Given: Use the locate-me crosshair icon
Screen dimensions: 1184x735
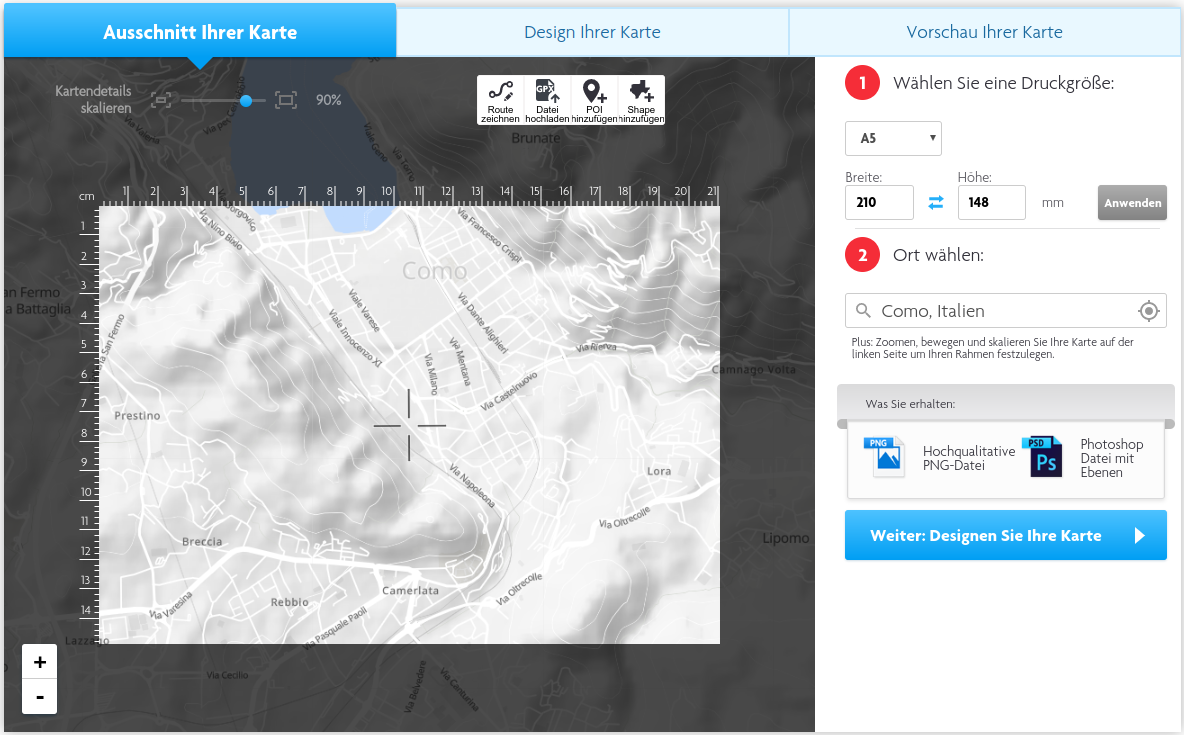Looking at the screenshot, I should 1149,311.
